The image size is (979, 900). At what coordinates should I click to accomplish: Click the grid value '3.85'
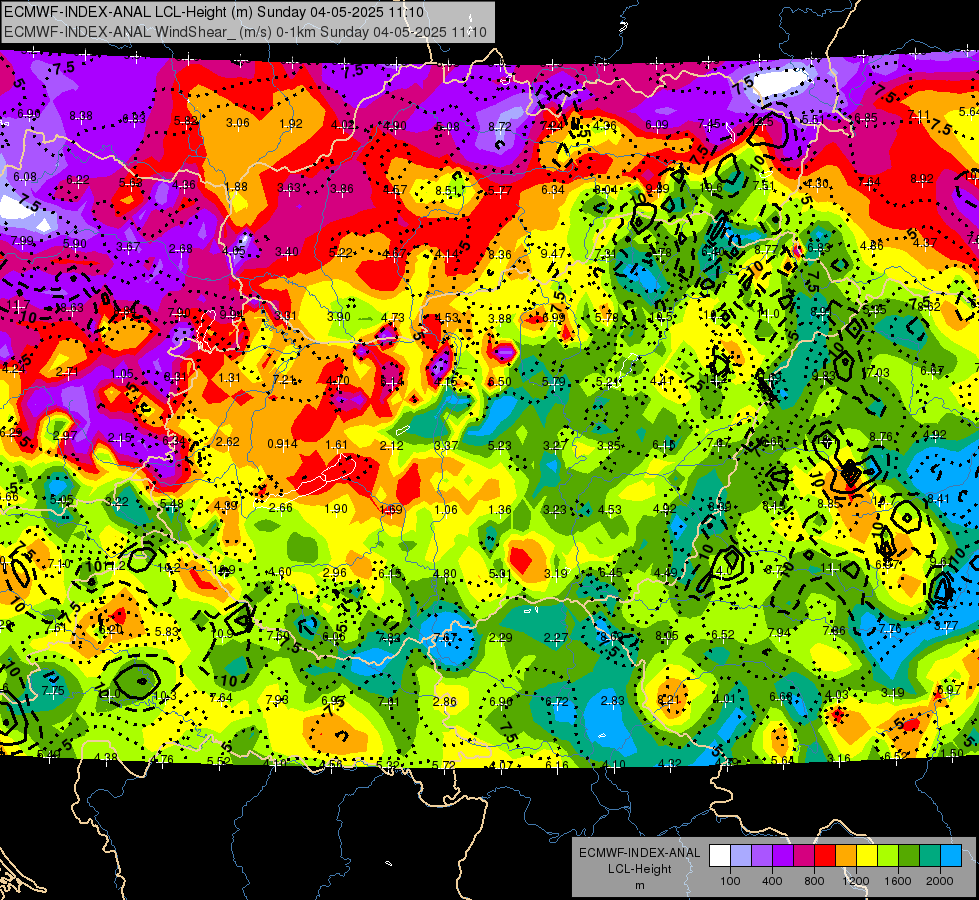(608, 445)
